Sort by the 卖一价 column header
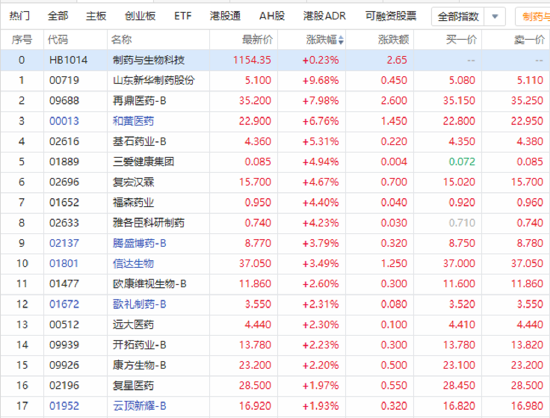 pos(529,40)
